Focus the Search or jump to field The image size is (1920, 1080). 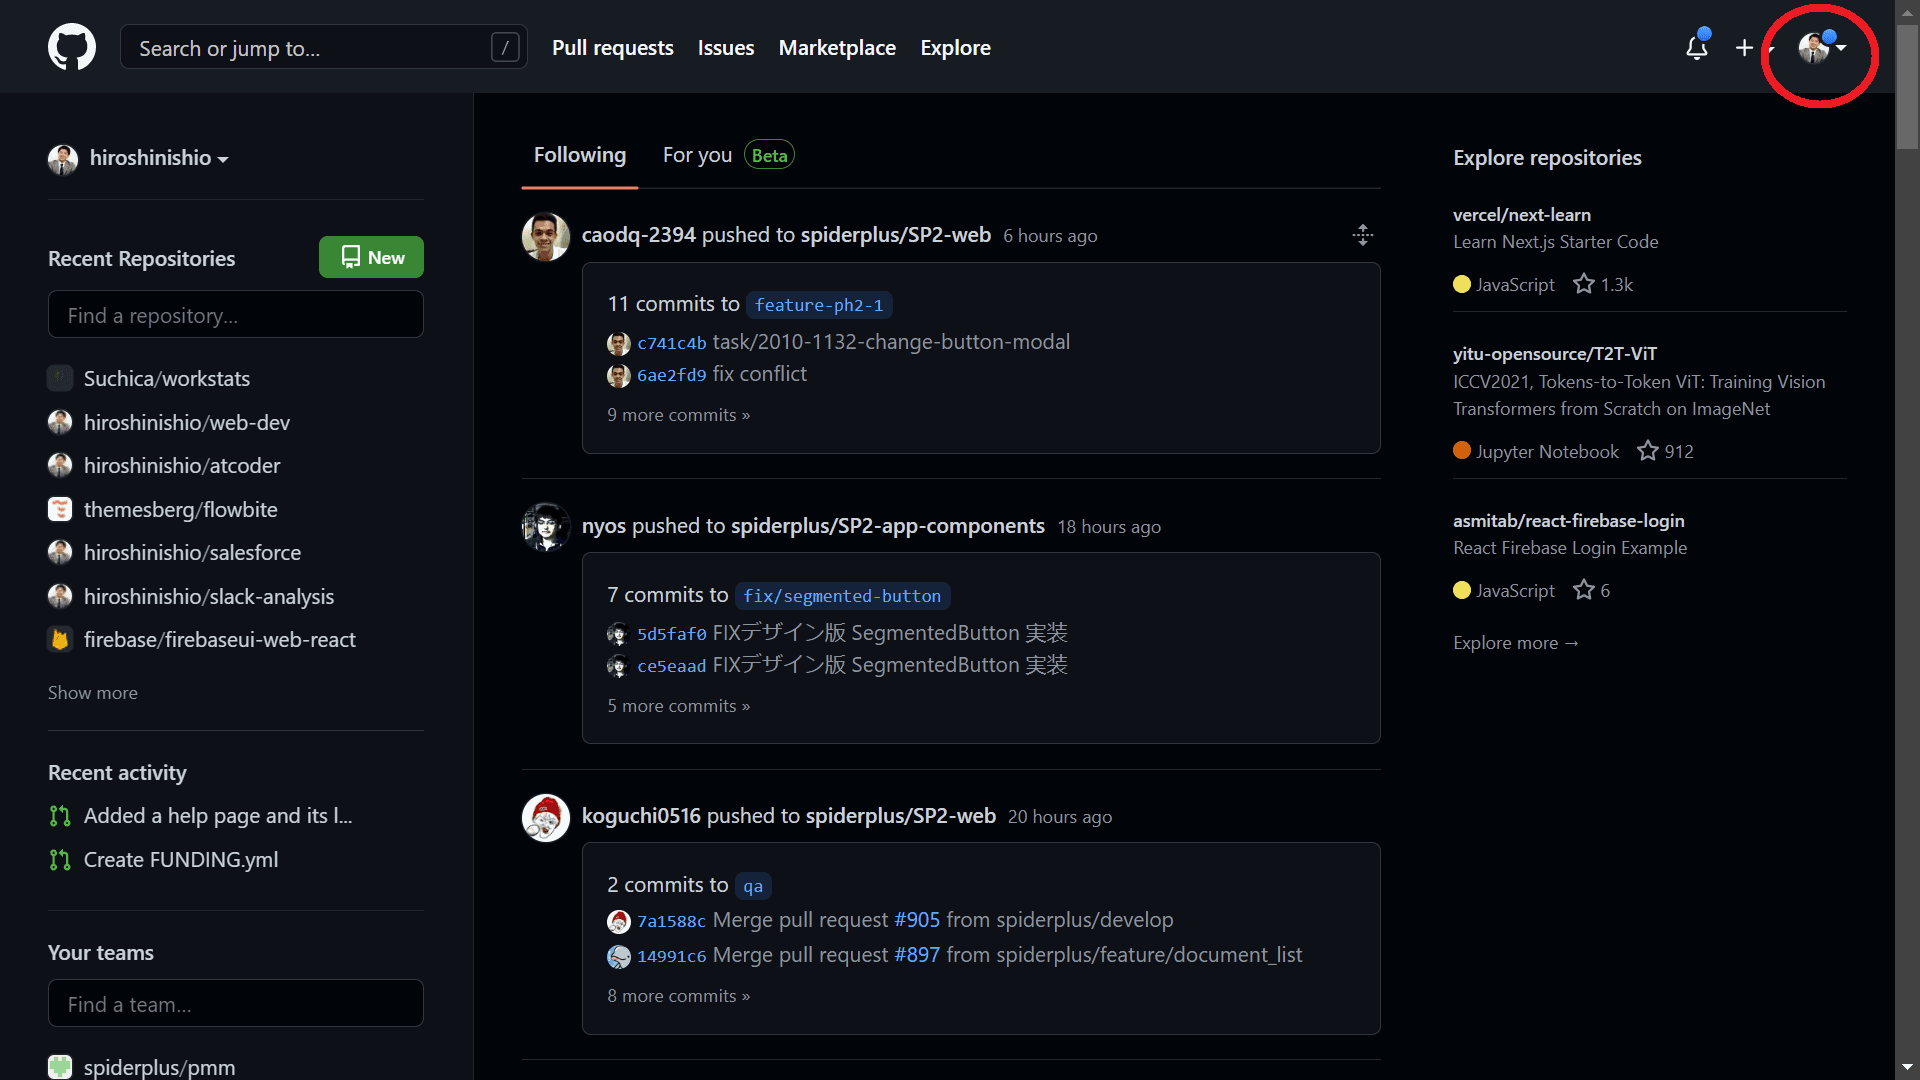tap(323, 47)
